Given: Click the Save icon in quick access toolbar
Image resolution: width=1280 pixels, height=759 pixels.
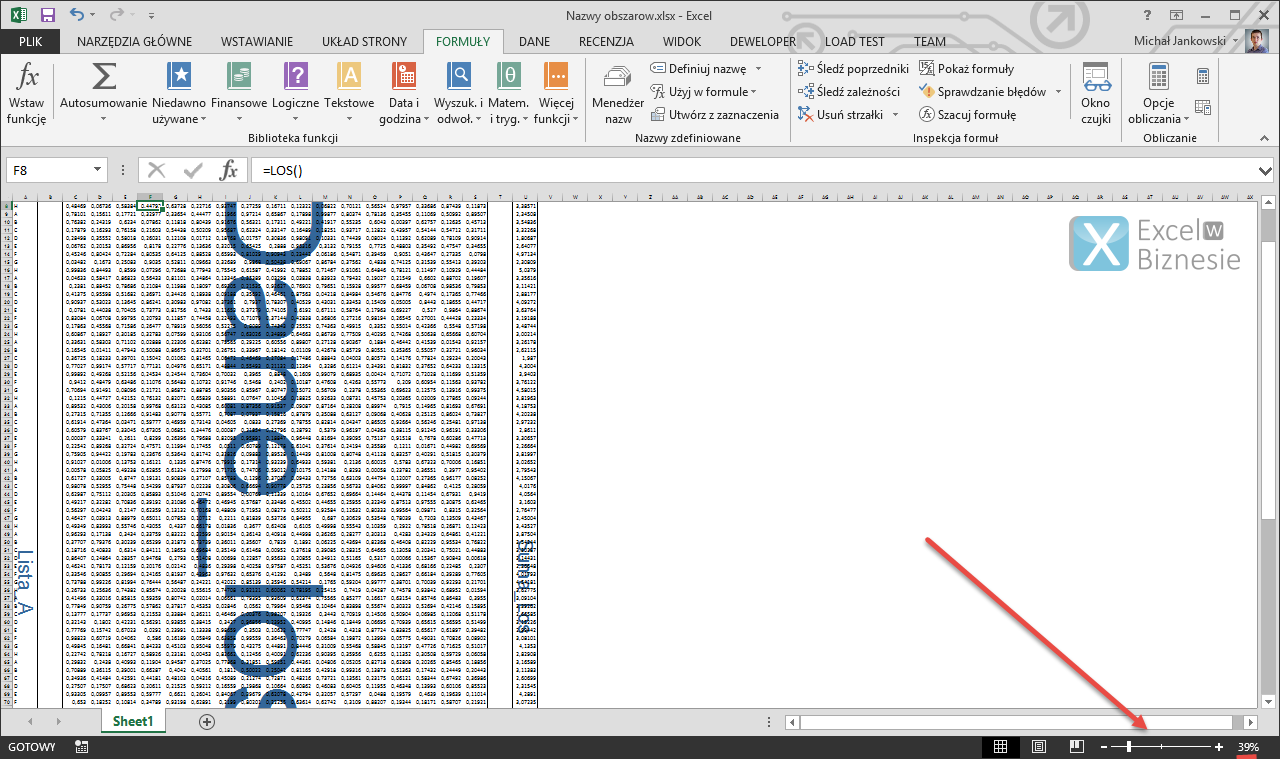Looking at the screenshot, I should (x=46, y=16).
